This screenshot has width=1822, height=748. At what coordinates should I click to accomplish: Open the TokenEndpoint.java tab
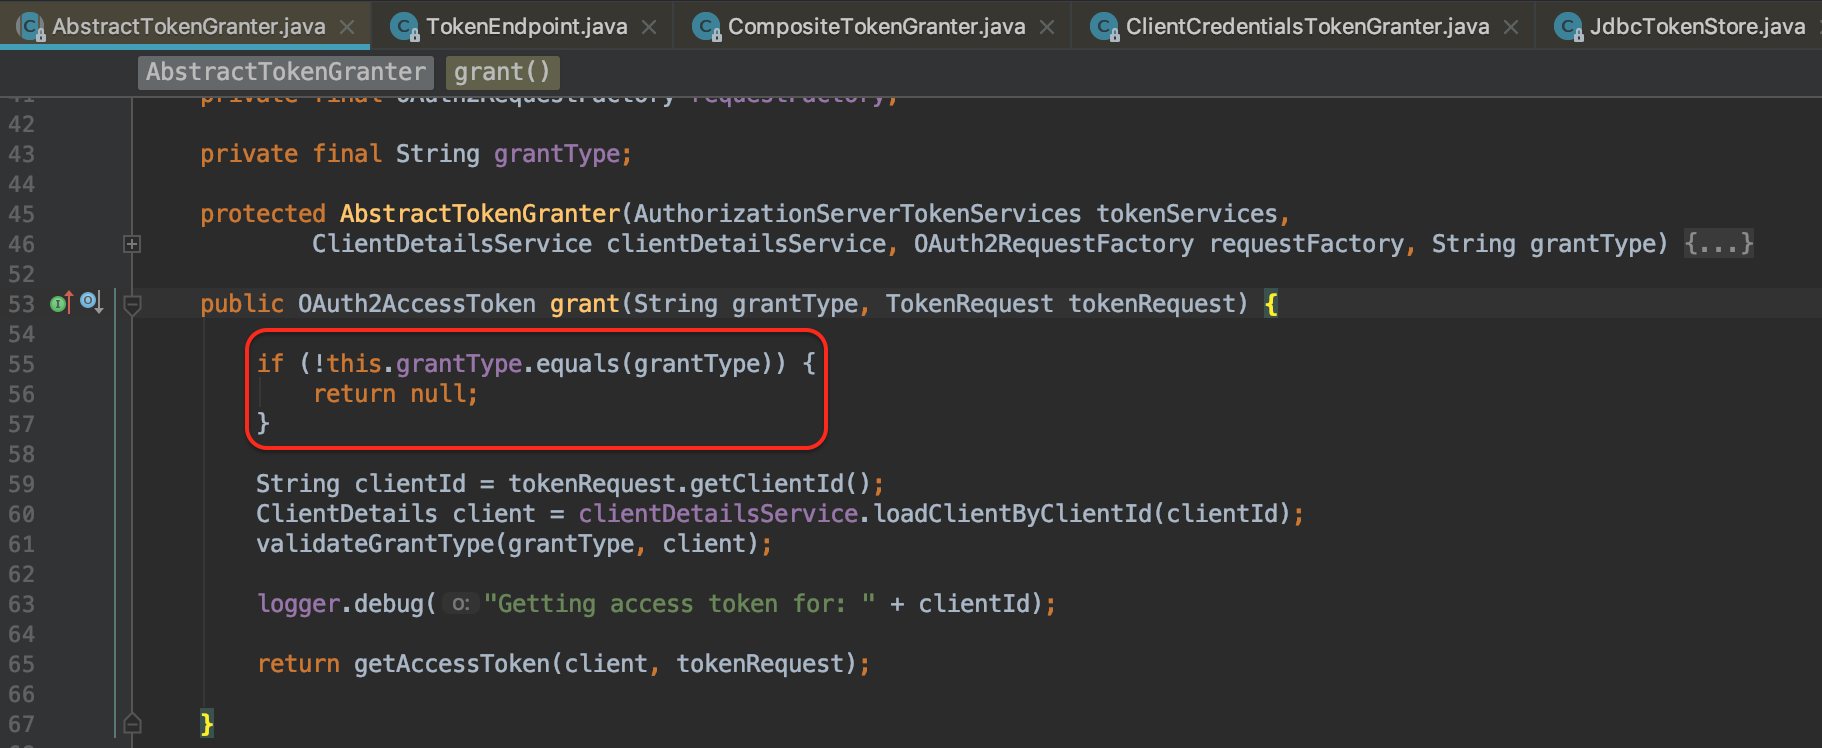pos(526,27)
